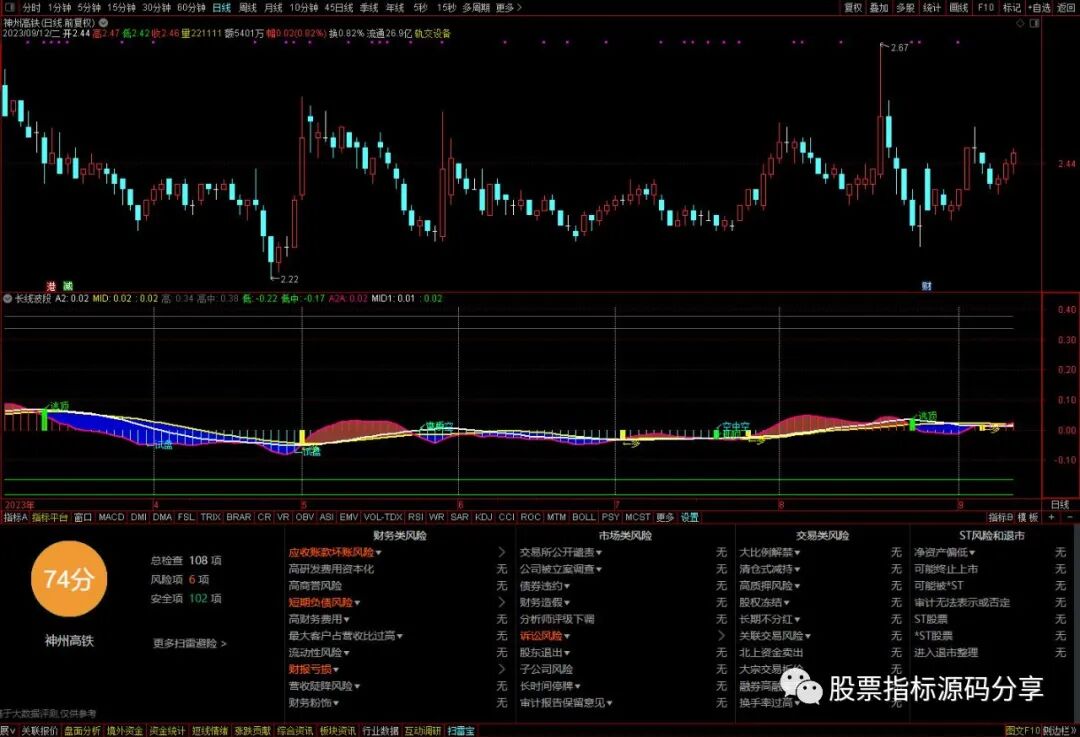
Task: Select 周线 period tab
Action: [247, 8]
